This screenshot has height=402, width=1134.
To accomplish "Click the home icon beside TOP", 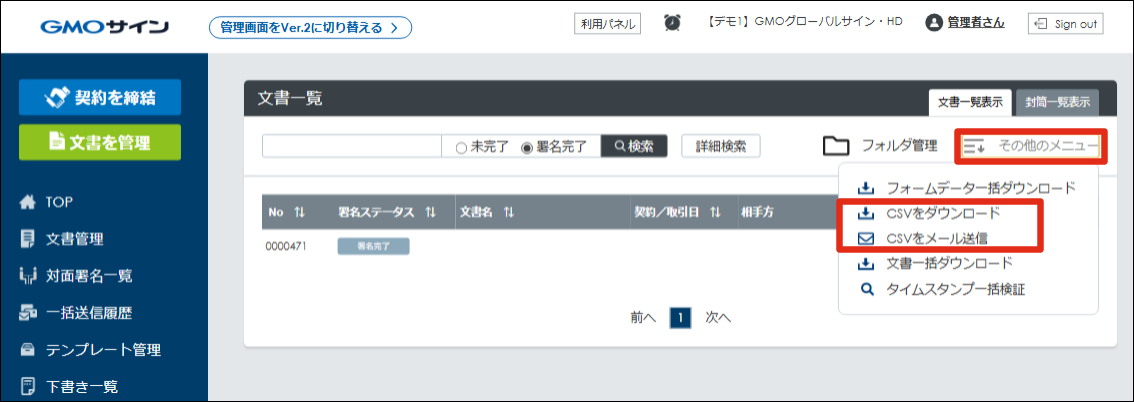I will tap(28, 201).
